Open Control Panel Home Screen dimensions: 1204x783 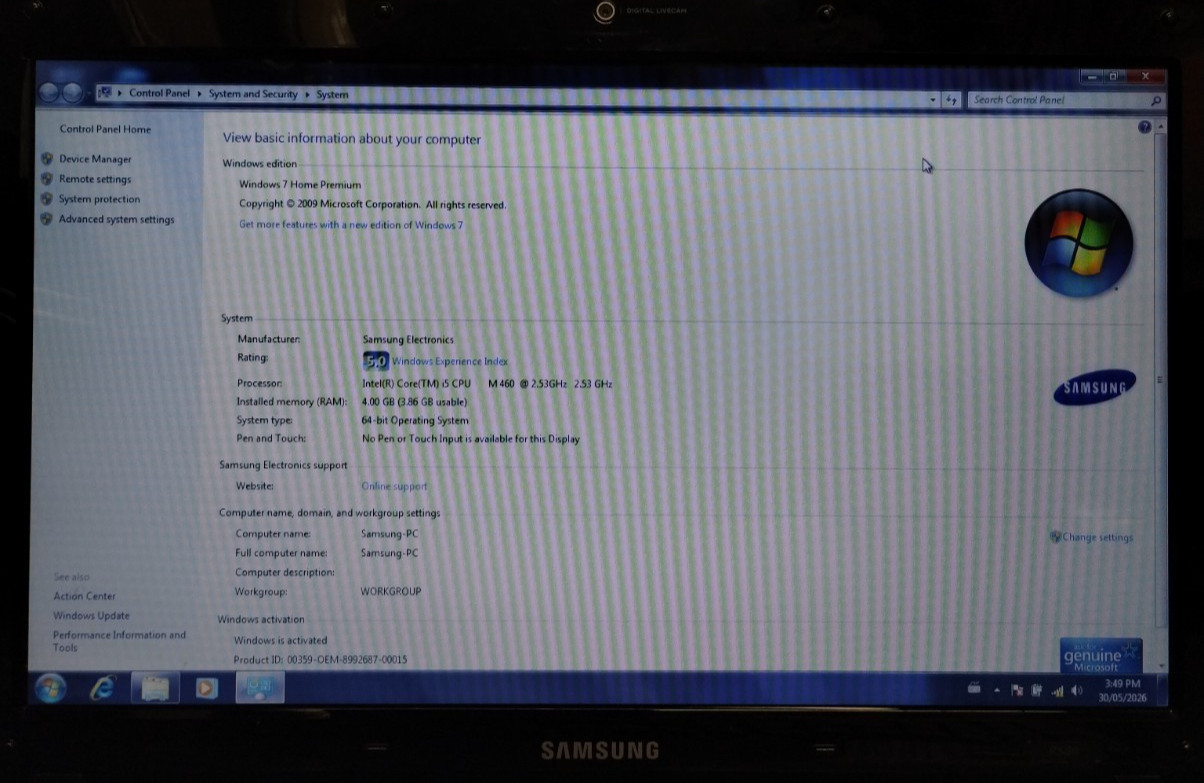coord(105,129)
